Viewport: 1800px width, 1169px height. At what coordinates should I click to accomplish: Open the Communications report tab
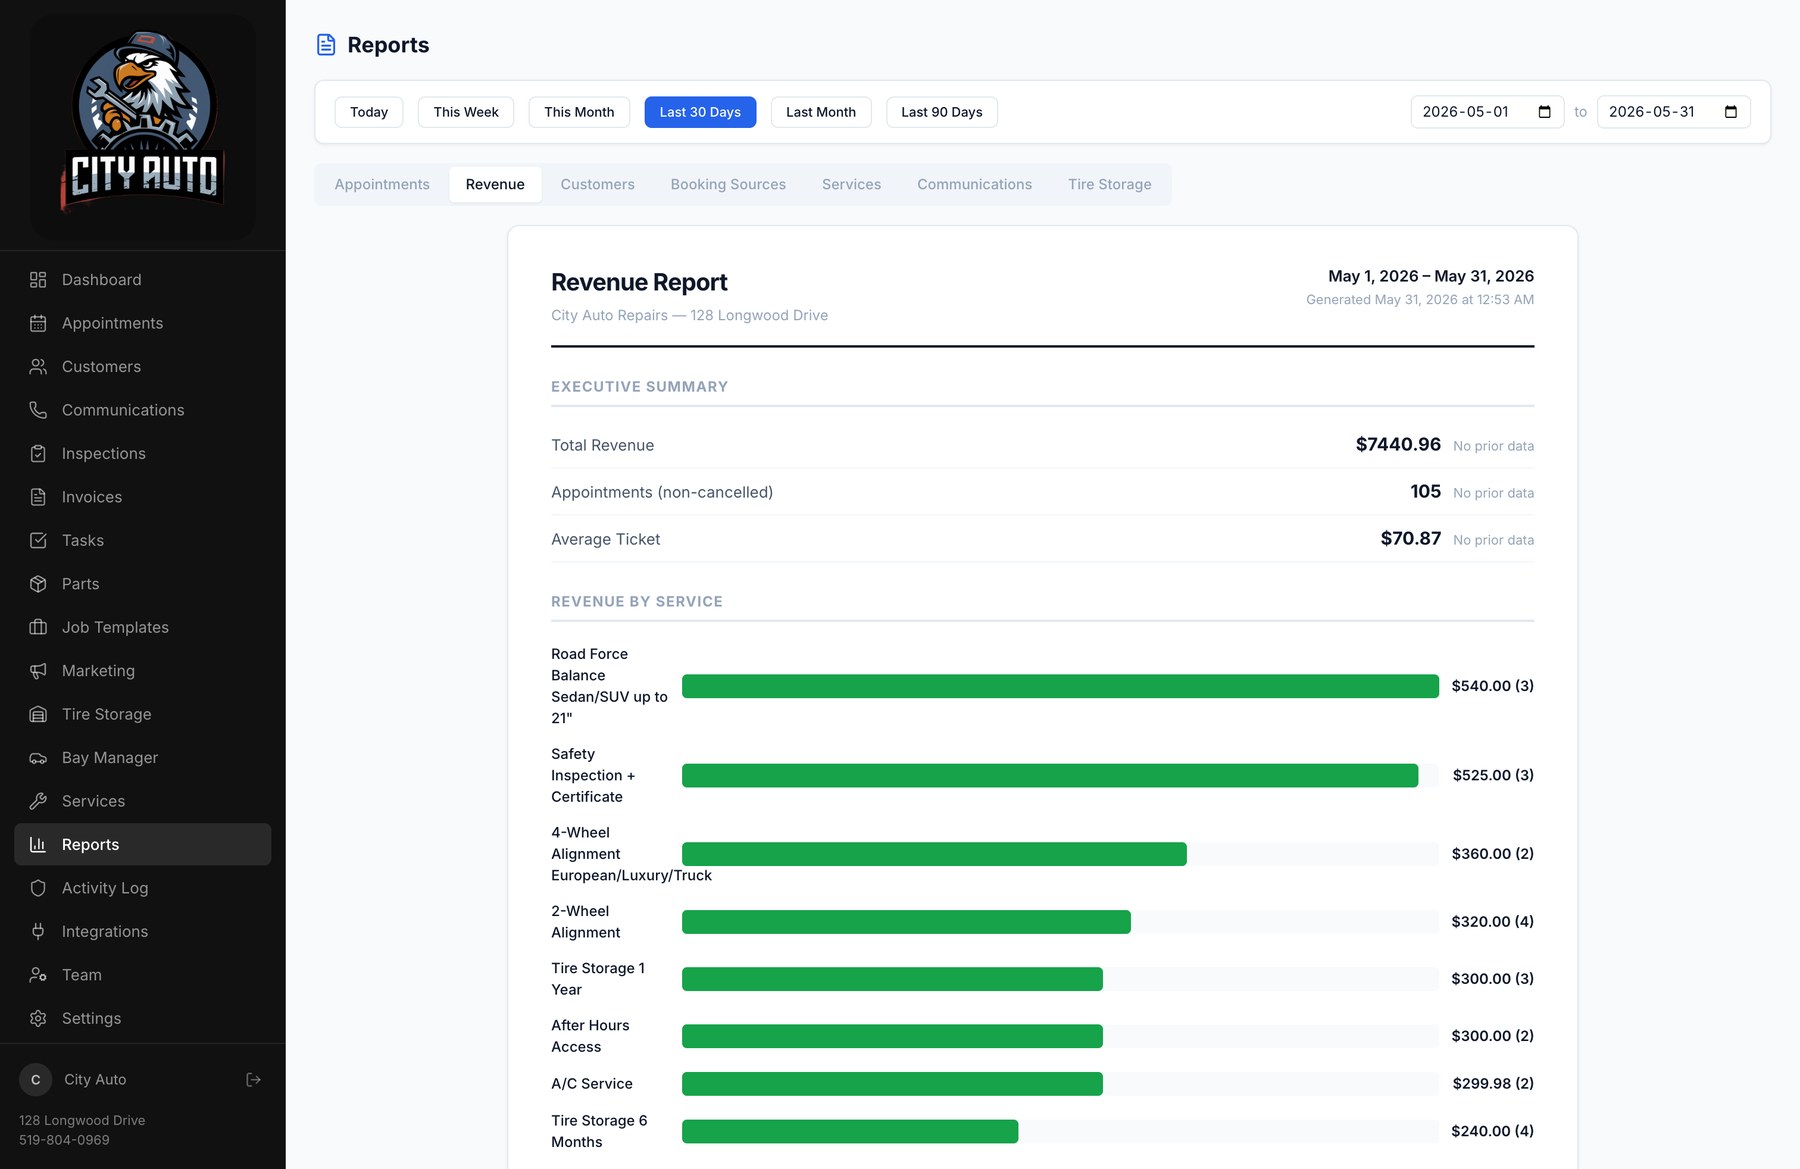974,185
